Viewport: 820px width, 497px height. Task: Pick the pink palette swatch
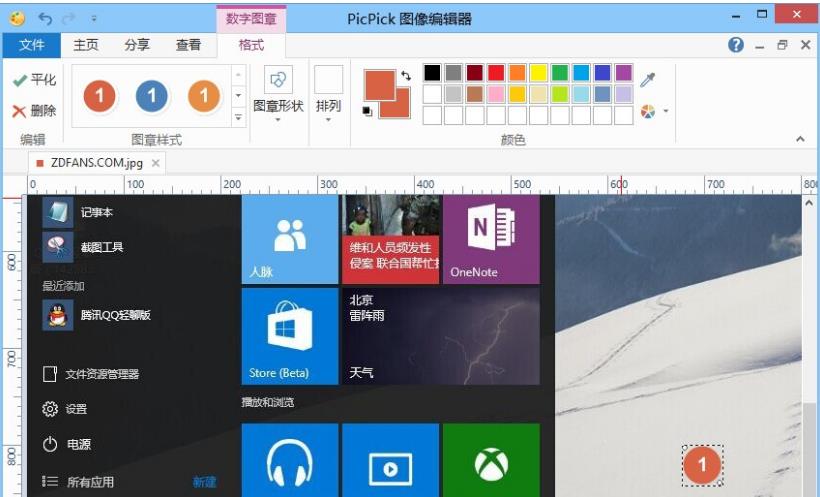tap(496, 94)
